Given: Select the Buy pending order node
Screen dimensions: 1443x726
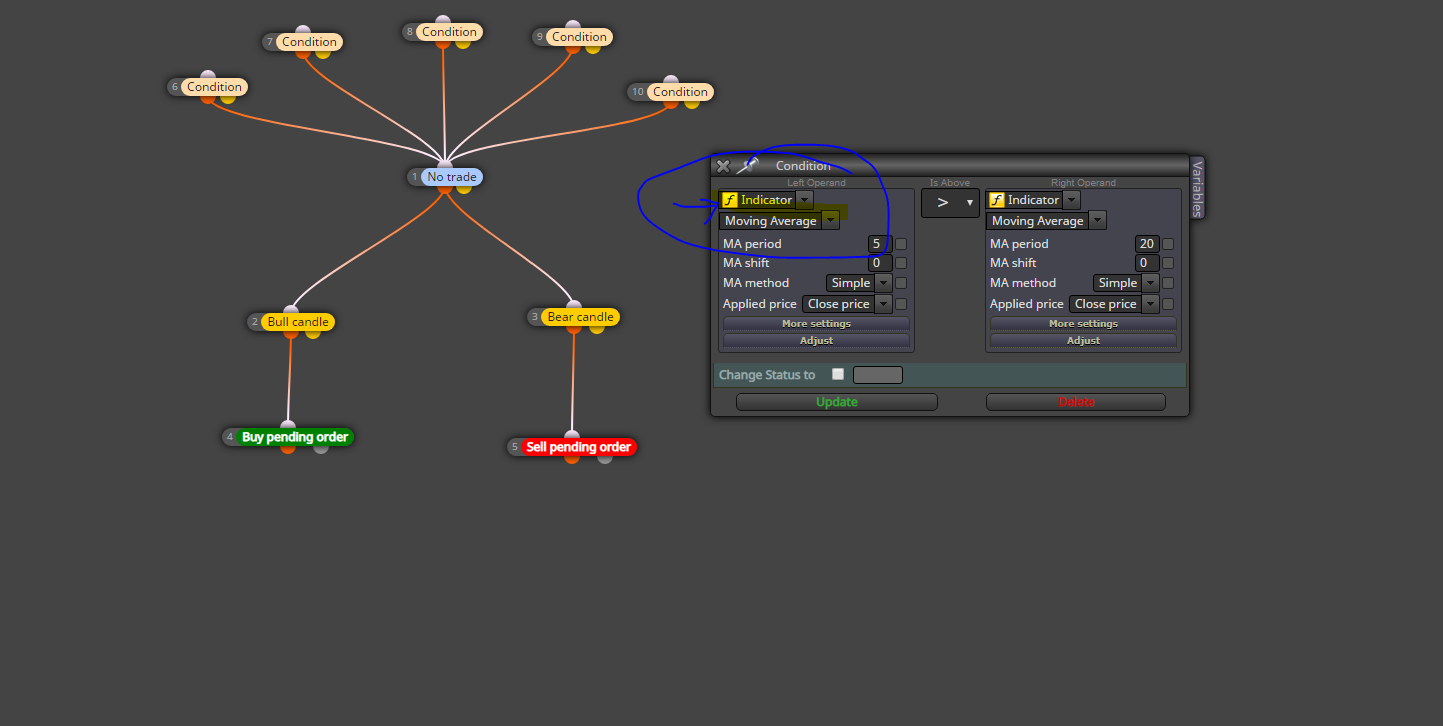Looking at the screenshot, I should [295, 437].
